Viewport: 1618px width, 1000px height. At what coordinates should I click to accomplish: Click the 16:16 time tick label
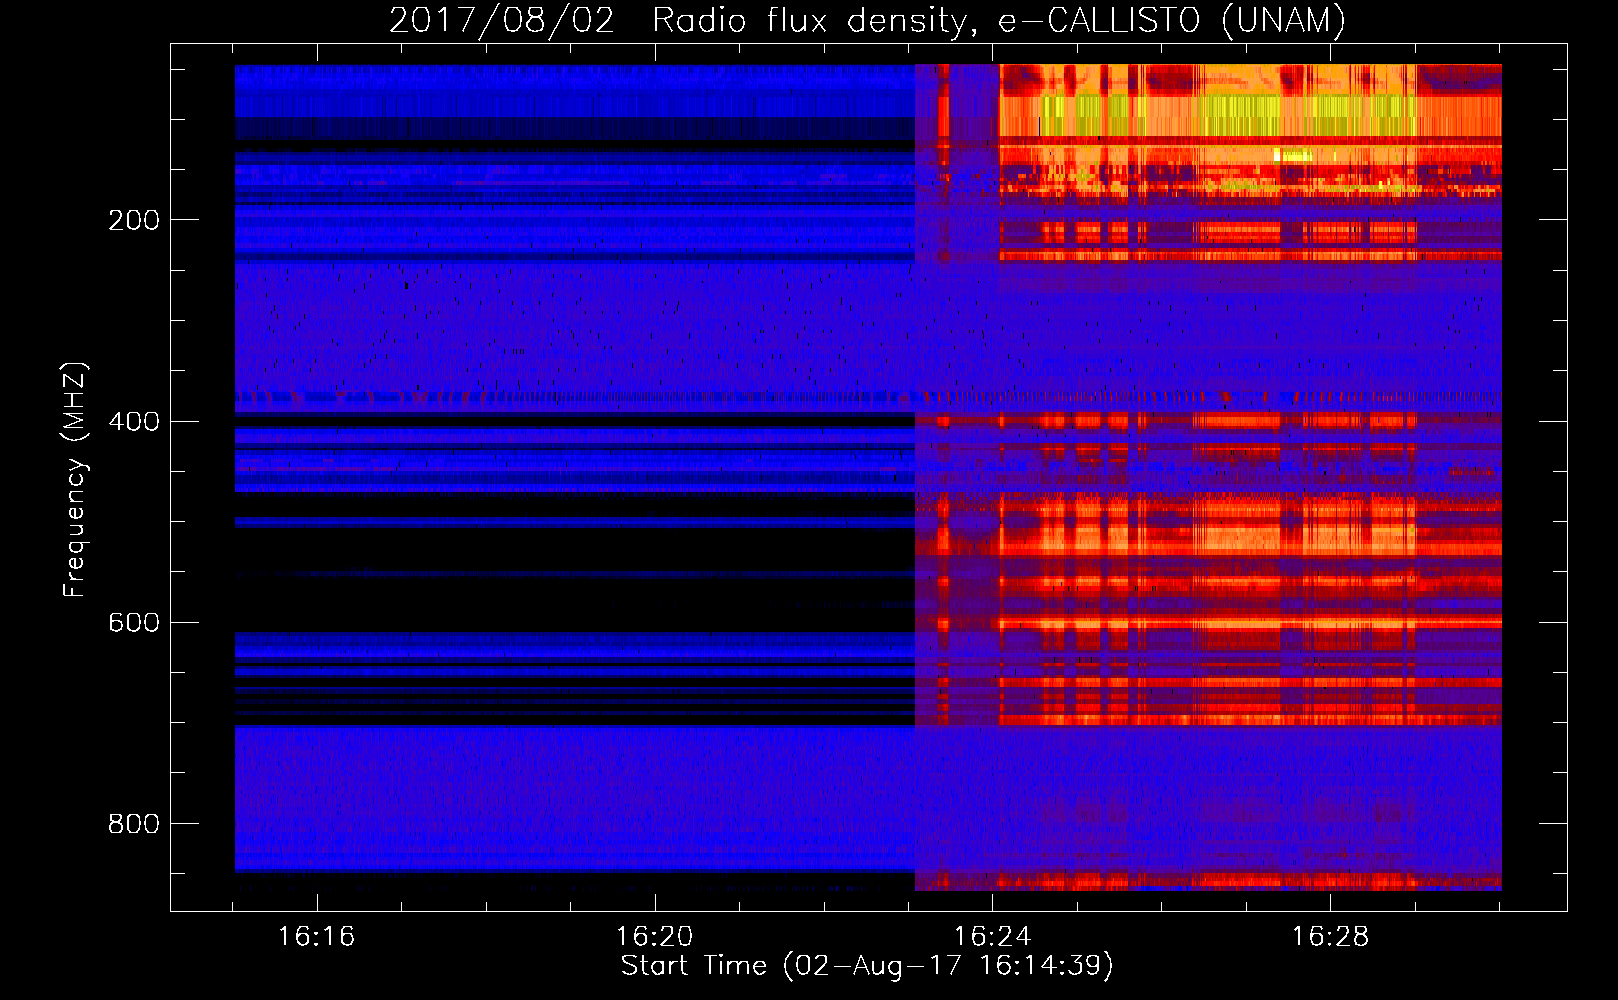pyautogui.click(x=316, y=936)
